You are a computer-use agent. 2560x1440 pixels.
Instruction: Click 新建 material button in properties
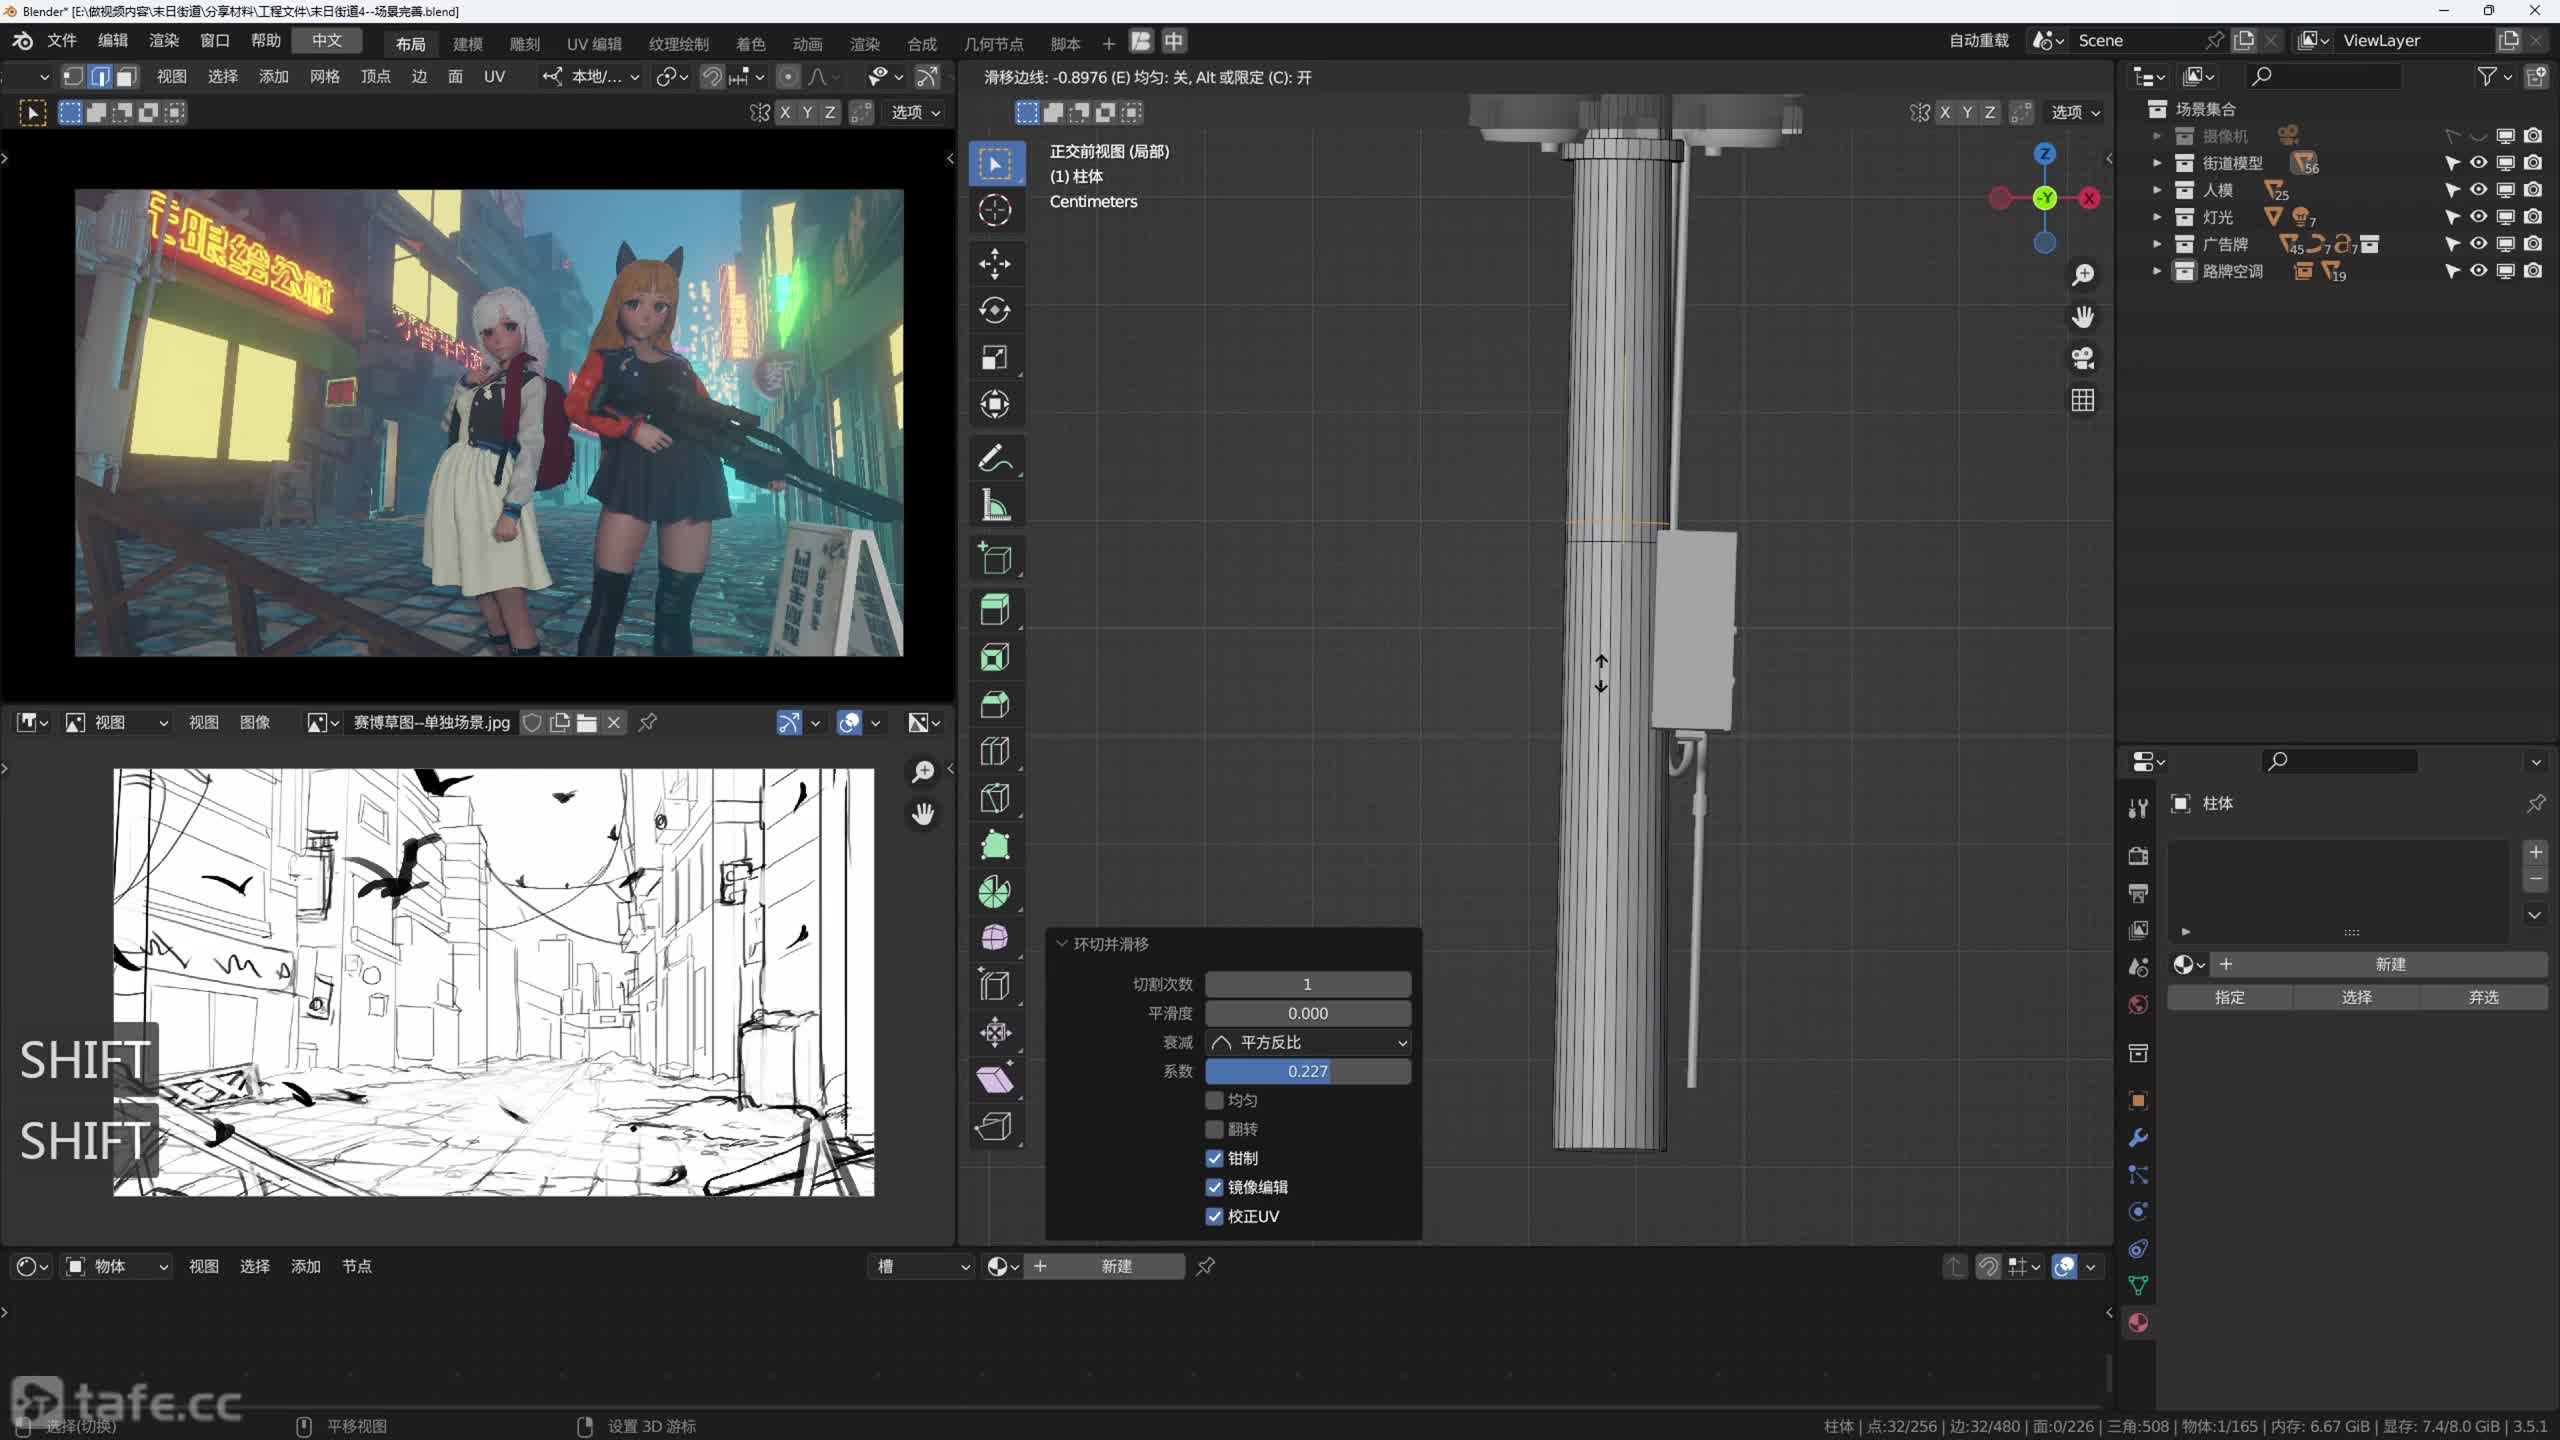(2390, 965)
